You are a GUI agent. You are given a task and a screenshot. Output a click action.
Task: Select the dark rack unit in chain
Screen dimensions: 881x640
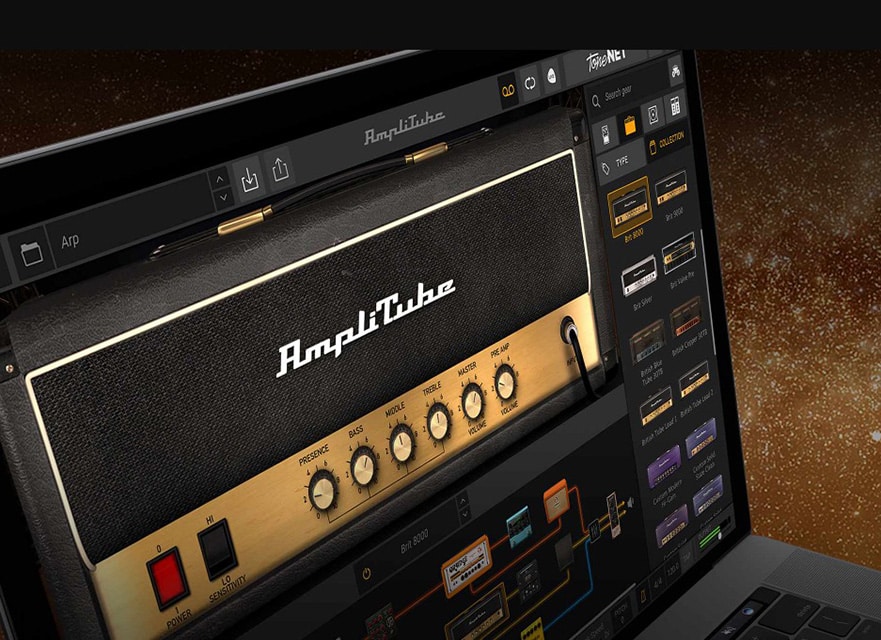point(528,581)
